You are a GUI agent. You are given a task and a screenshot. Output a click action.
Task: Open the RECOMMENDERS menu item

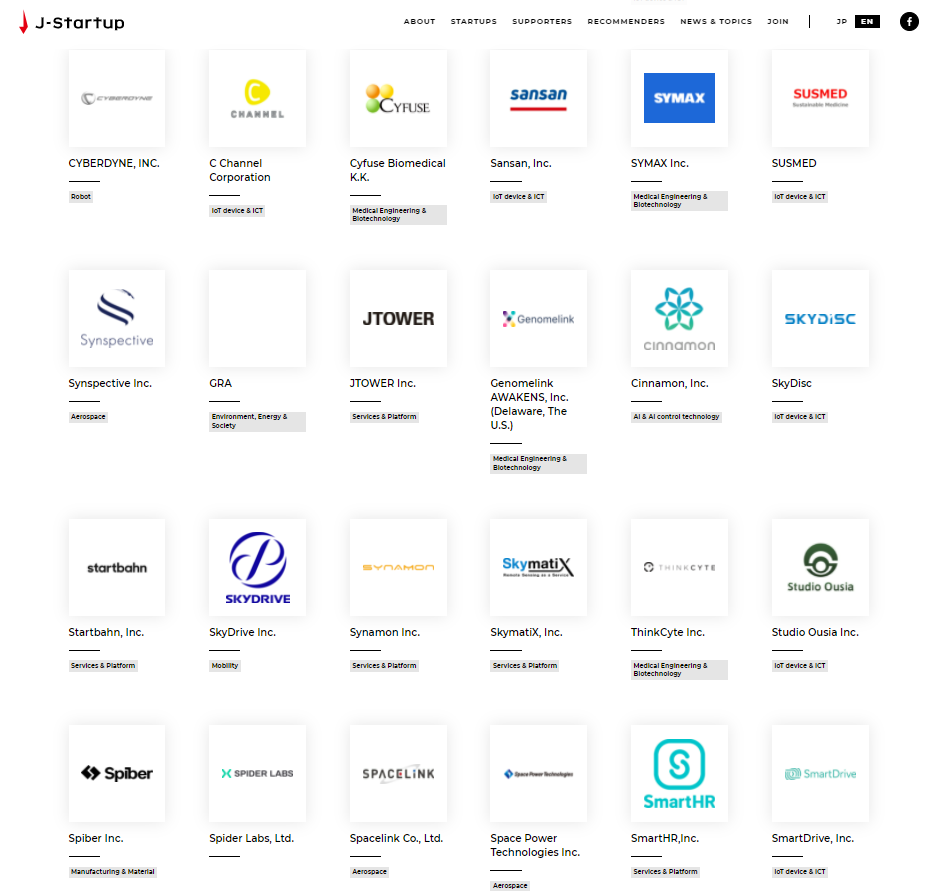pos(626,22)
